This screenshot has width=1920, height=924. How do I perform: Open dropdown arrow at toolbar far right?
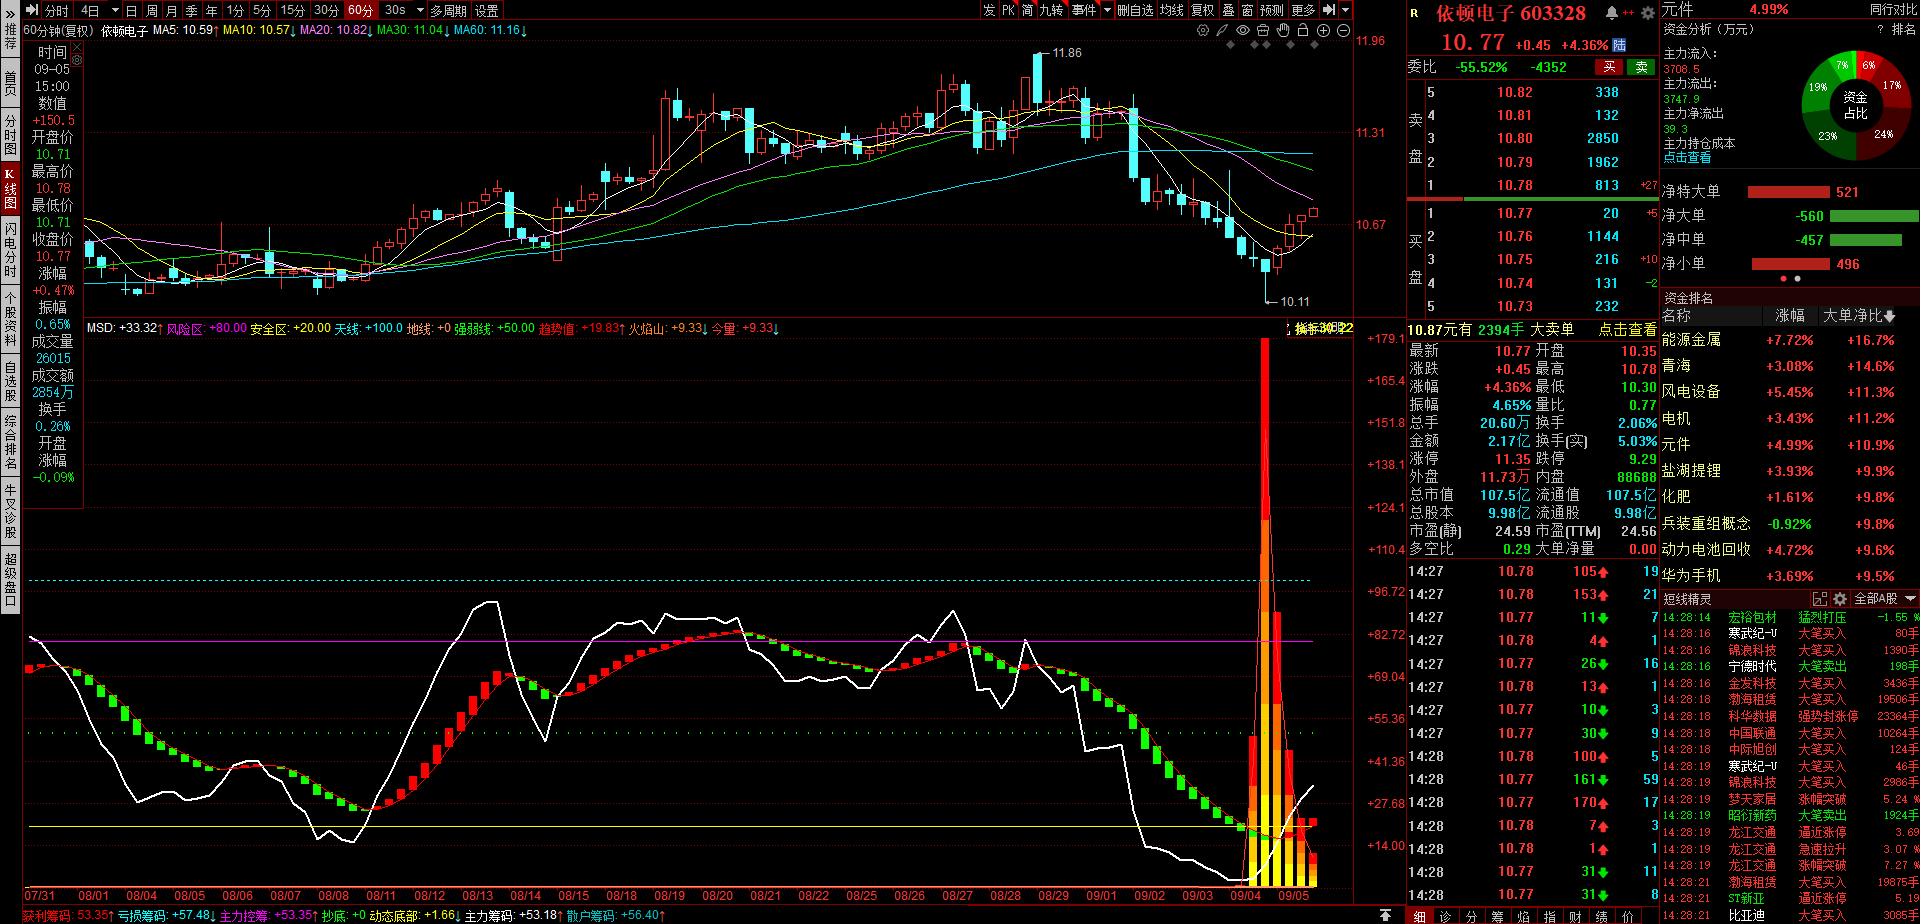click(1345, 10)
